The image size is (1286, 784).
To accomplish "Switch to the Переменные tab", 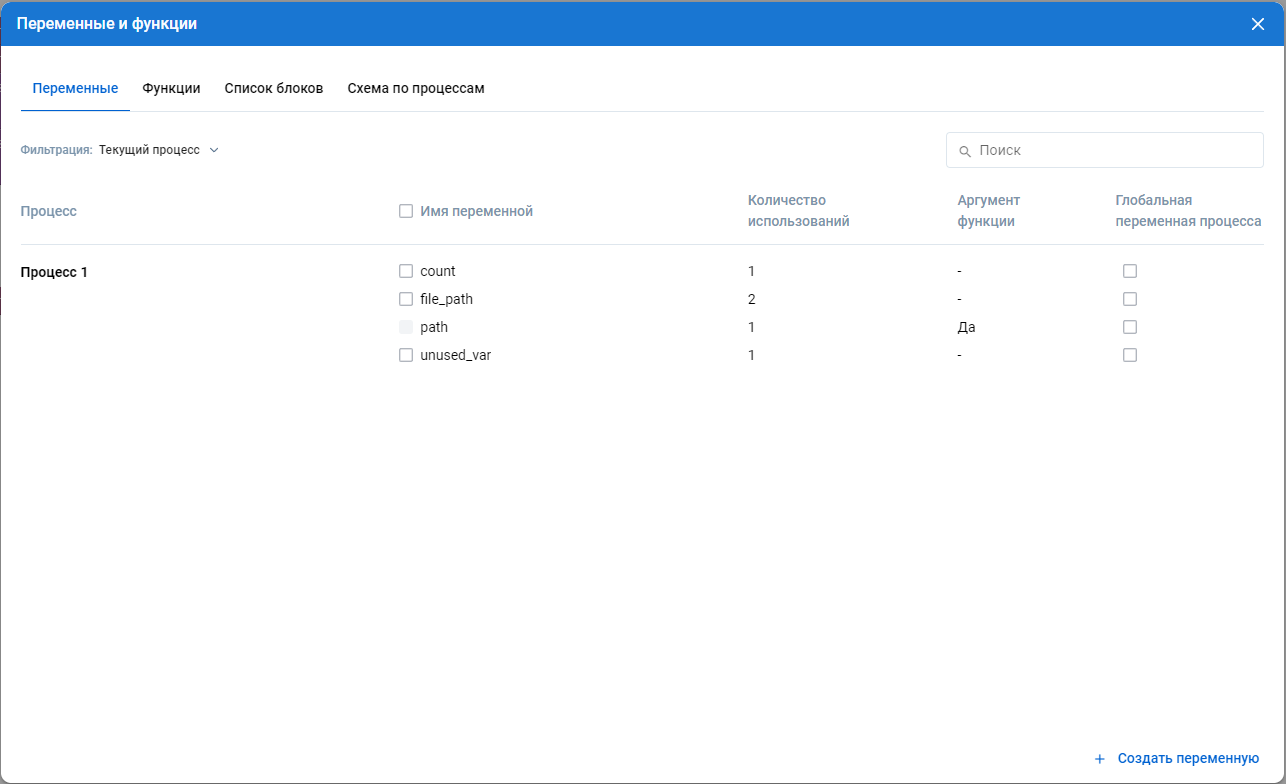I will 75,88.
